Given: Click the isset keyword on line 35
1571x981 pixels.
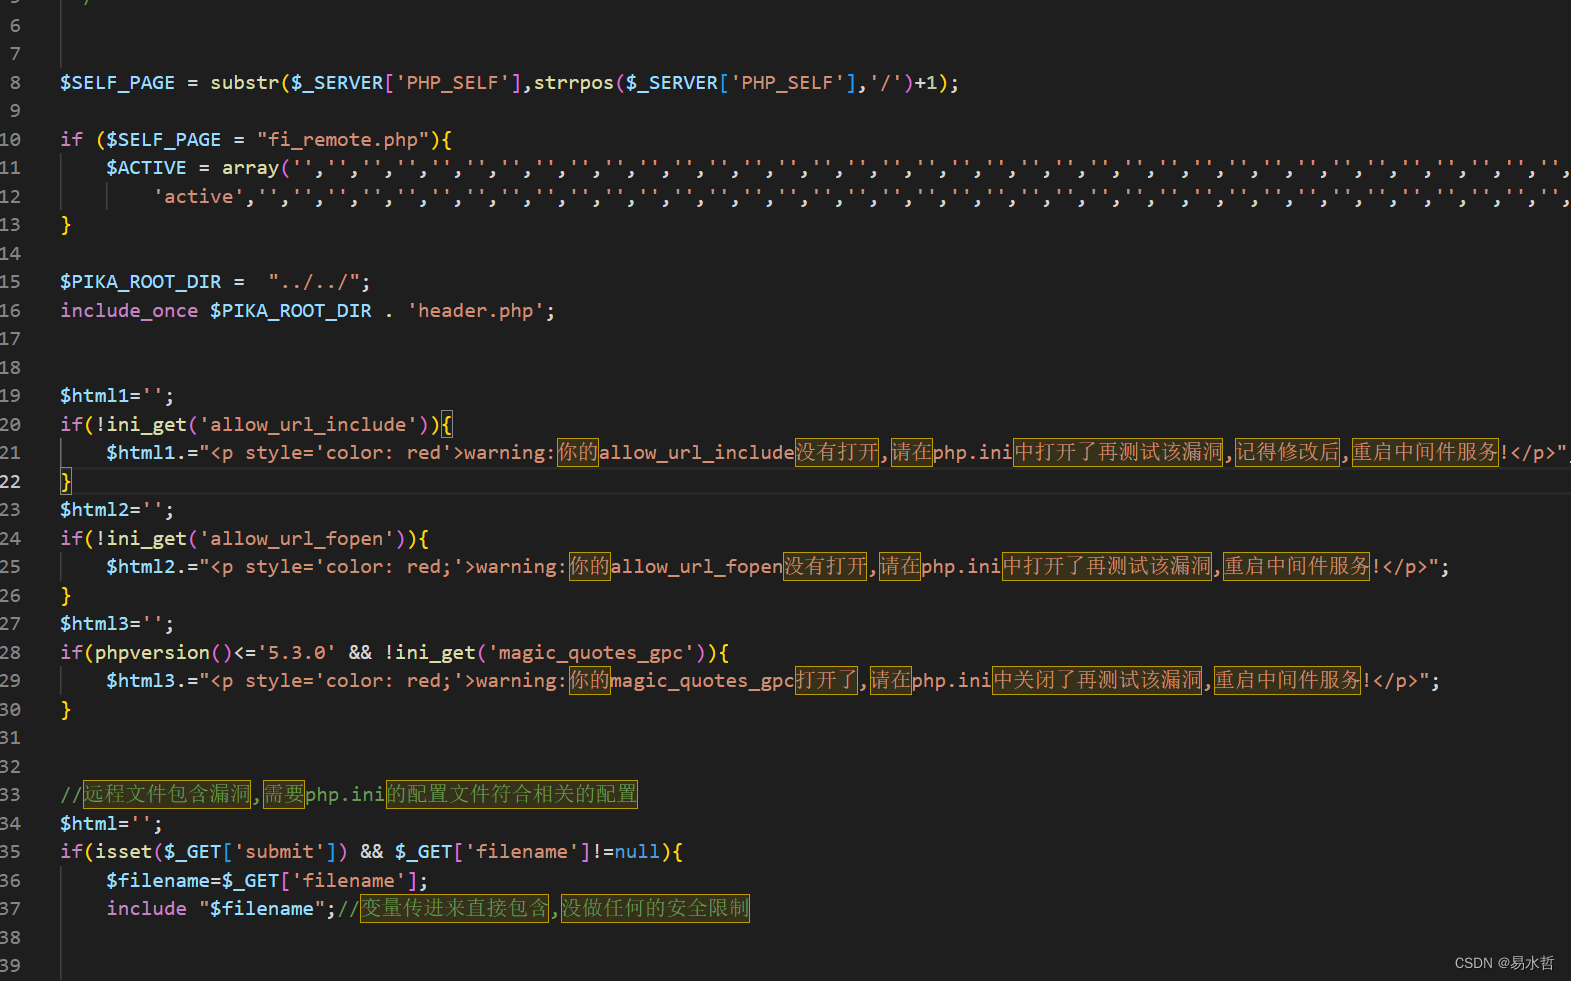Looking at the screenshot, I should pyautogui.click(x=123, y=852).
